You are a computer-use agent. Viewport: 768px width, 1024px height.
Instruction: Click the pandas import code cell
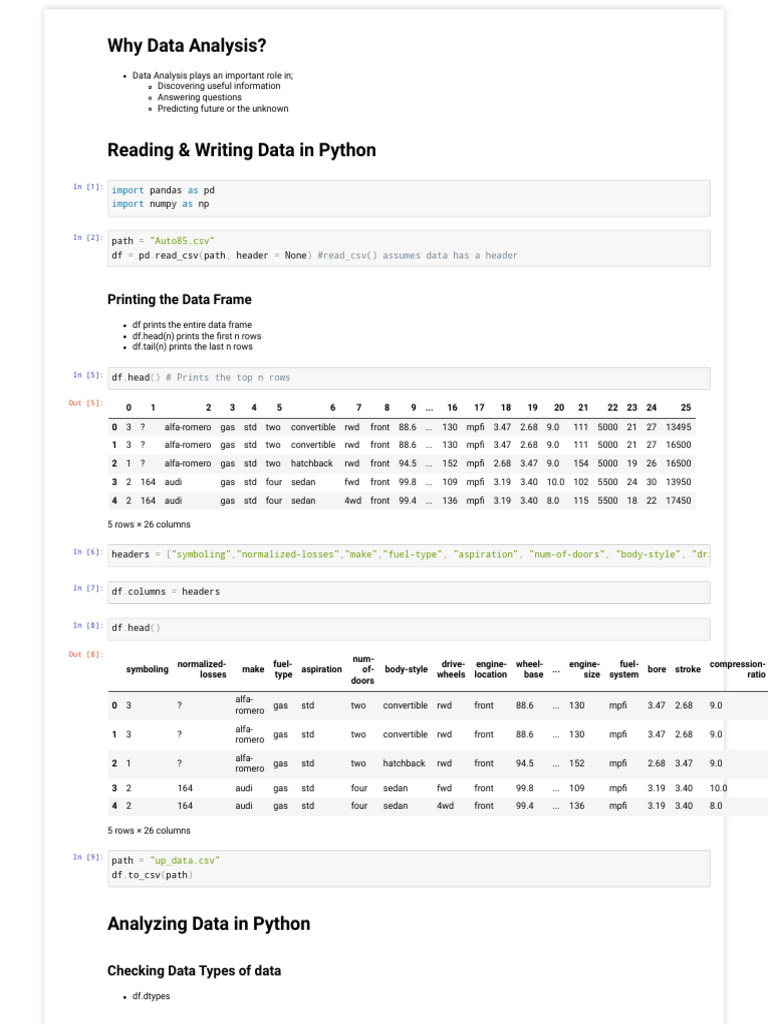point(410,197)
